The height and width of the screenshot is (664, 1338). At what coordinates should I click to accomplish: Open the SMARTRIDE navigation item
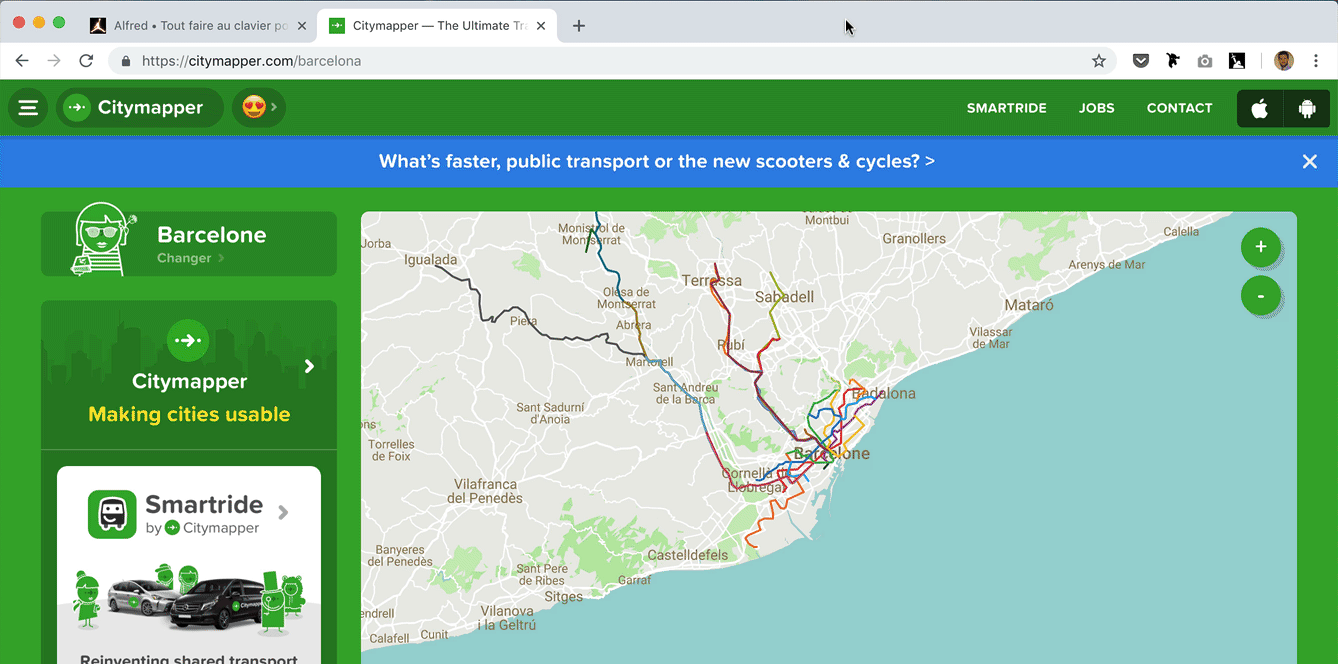(x=1006, y=108)
